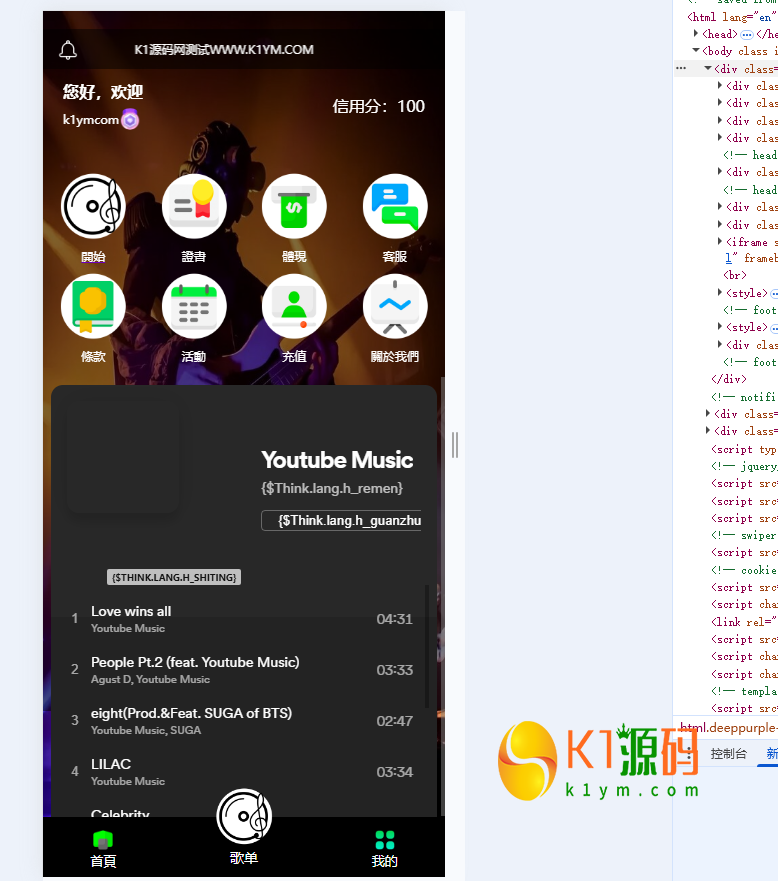Image resolution: width=778 pixels, height=881 pixels.
Task: Collapse the body element in devtools
Action: [x=696, y=51]
